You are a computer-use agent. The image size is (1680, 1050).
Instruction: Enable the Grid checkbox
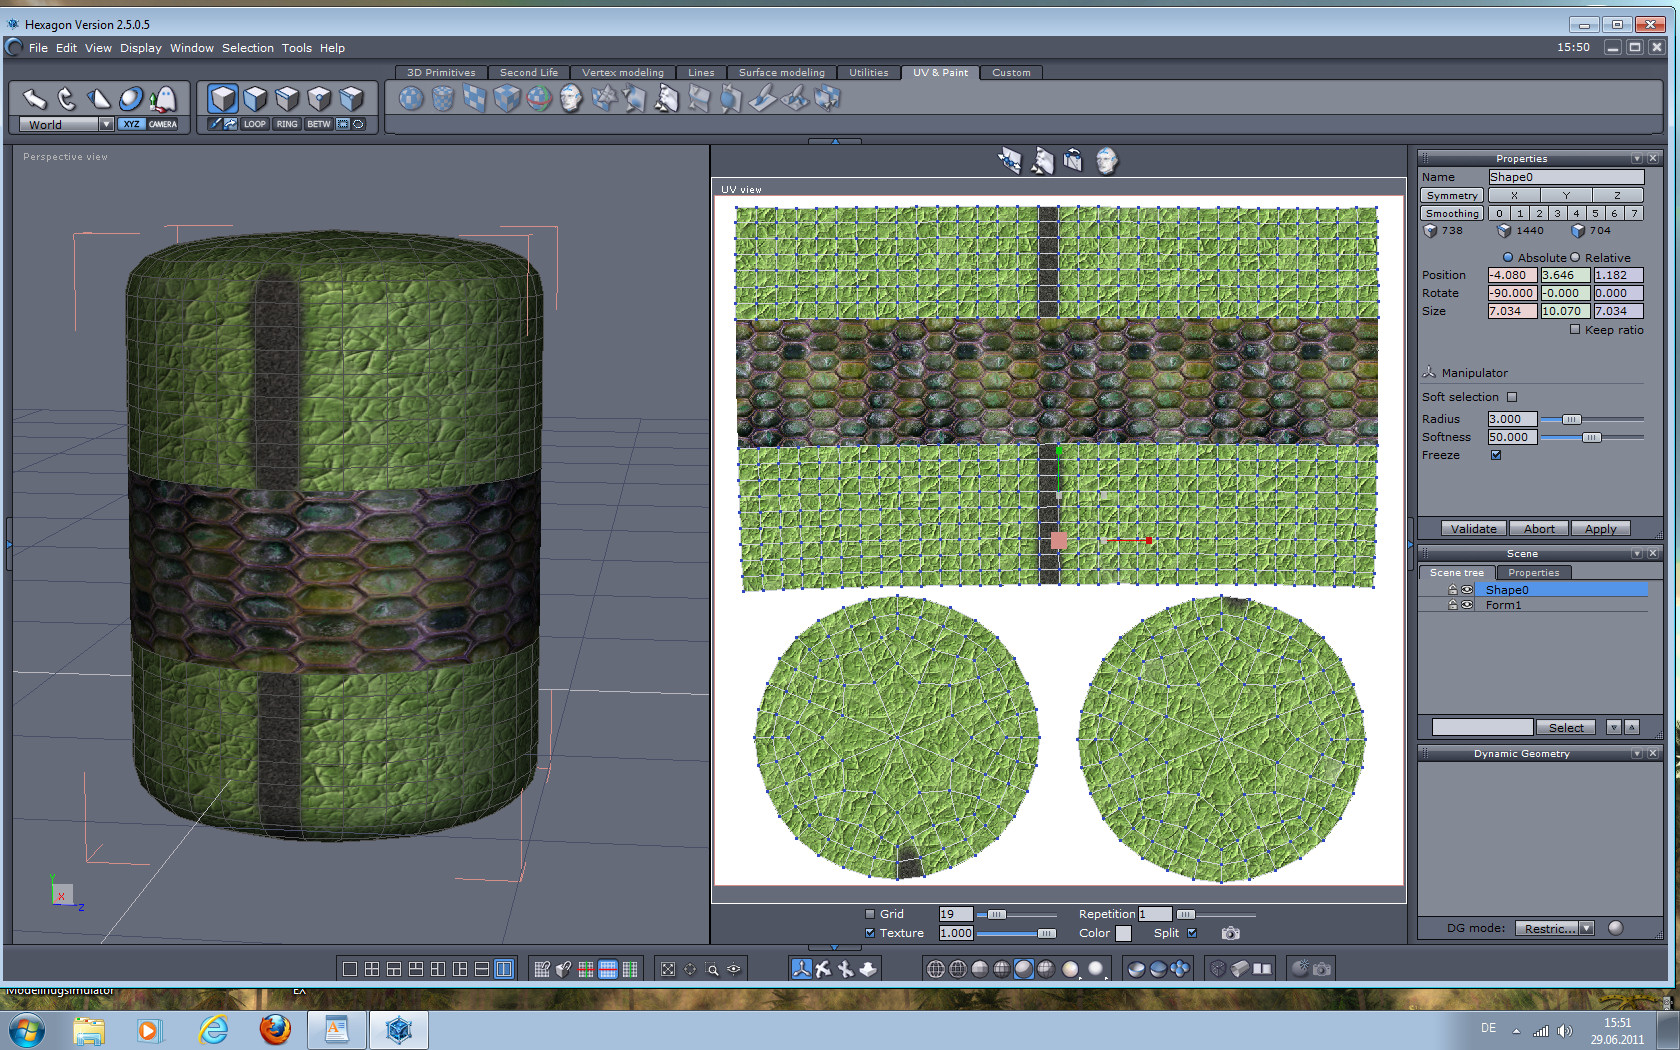pos(870,914)
